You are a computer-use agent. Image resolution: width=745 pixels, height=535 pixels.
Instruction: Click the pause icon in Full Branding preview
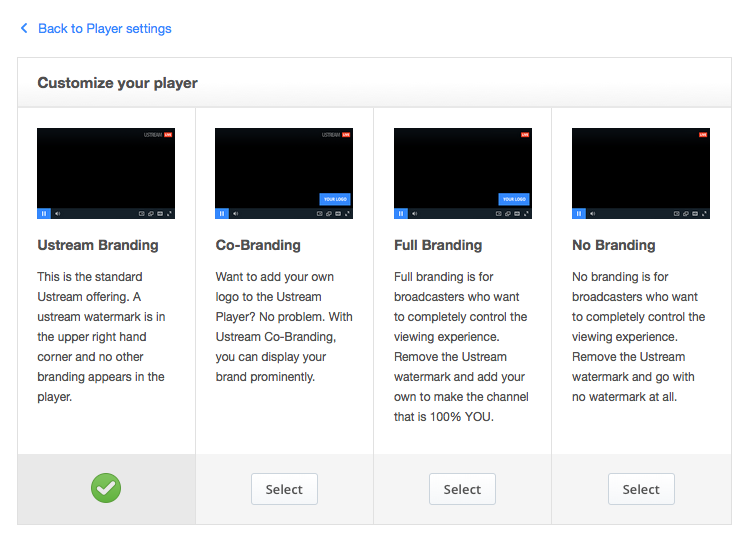tap(401, 214)
